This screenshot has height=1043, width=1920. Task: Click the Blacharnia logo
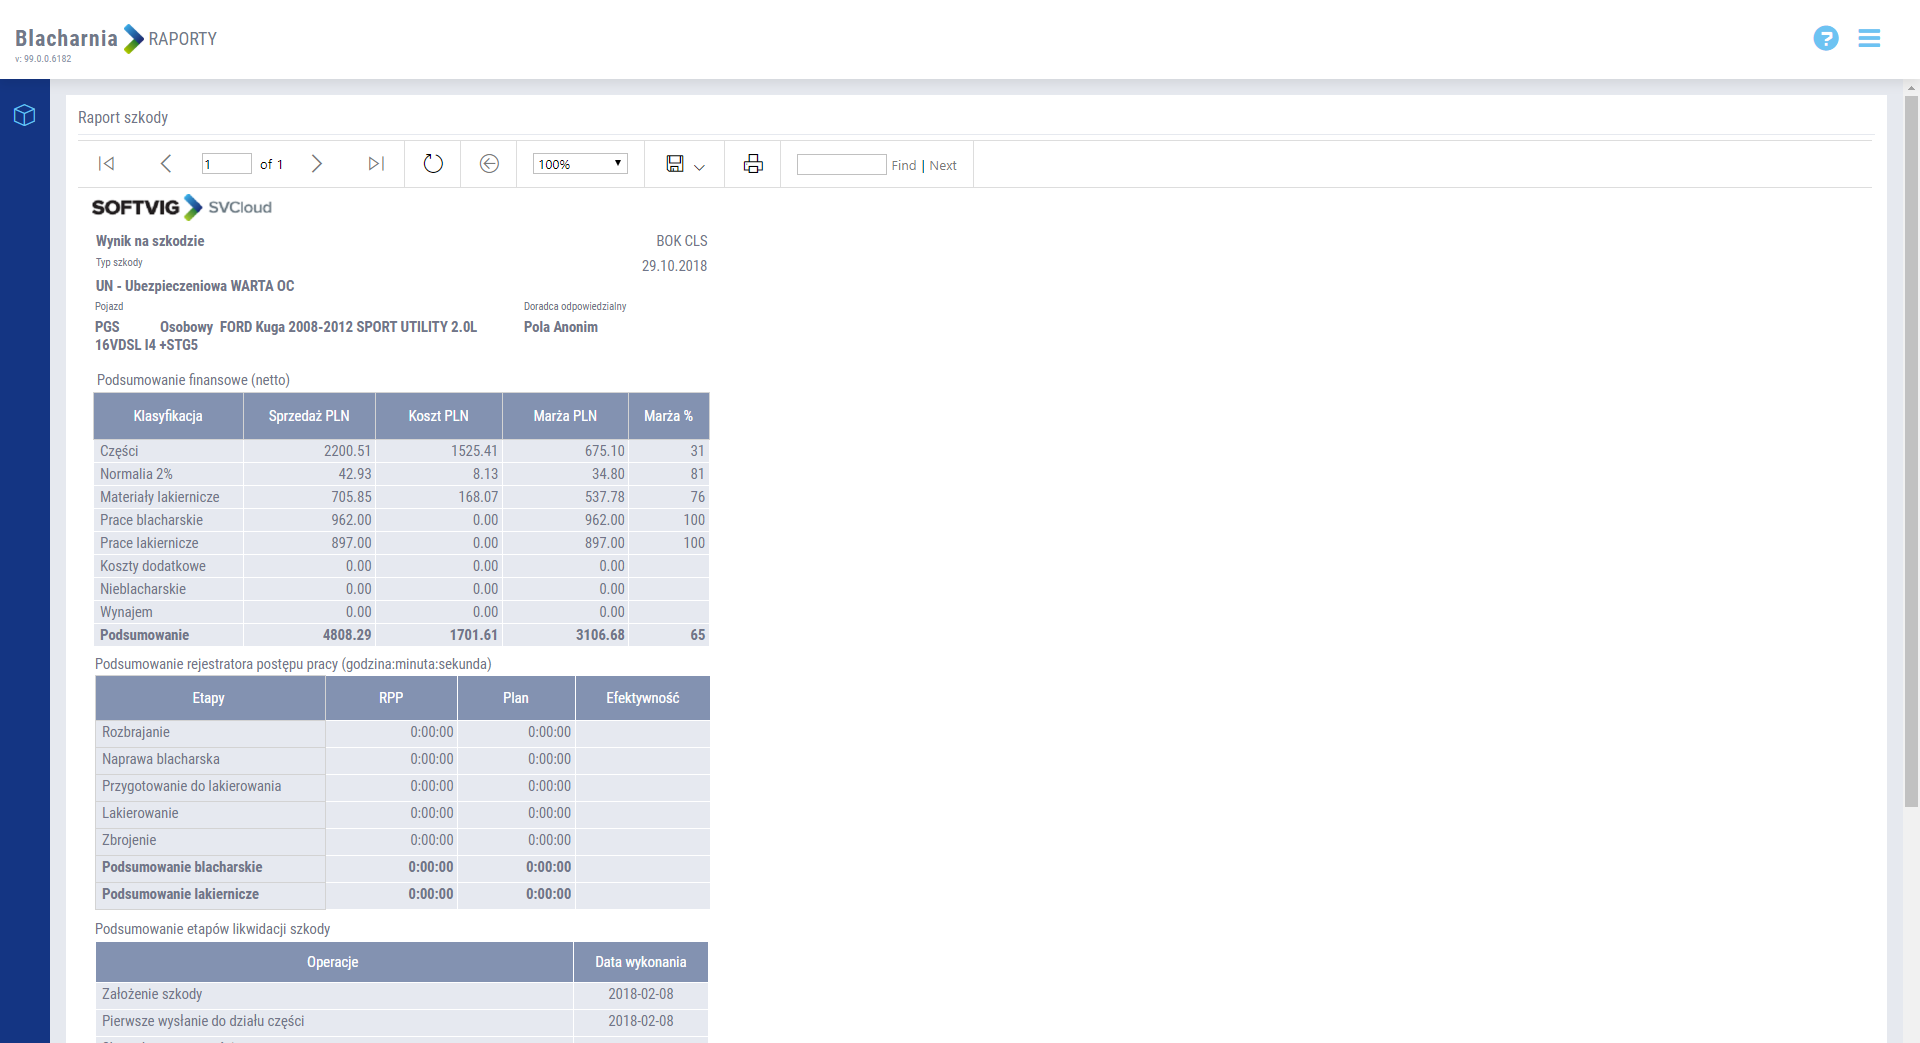point(66,39)
